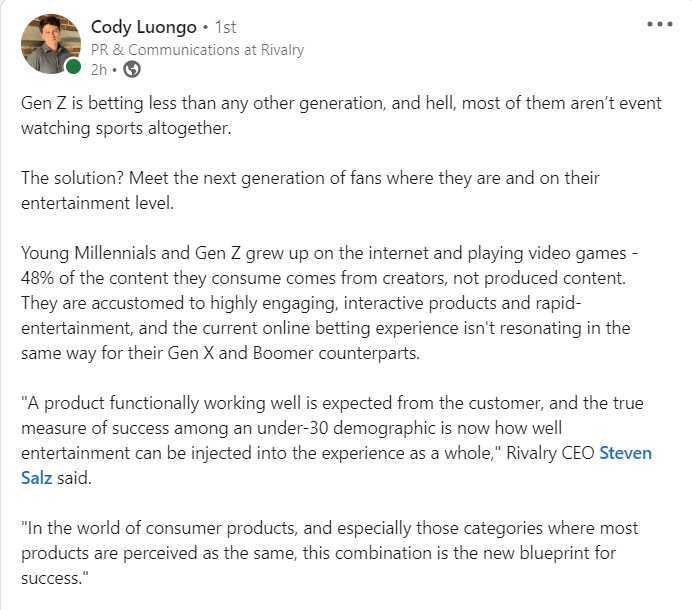Click the line starting with 'The solution?'
This screenshot has height=610, width=692.
310,178
